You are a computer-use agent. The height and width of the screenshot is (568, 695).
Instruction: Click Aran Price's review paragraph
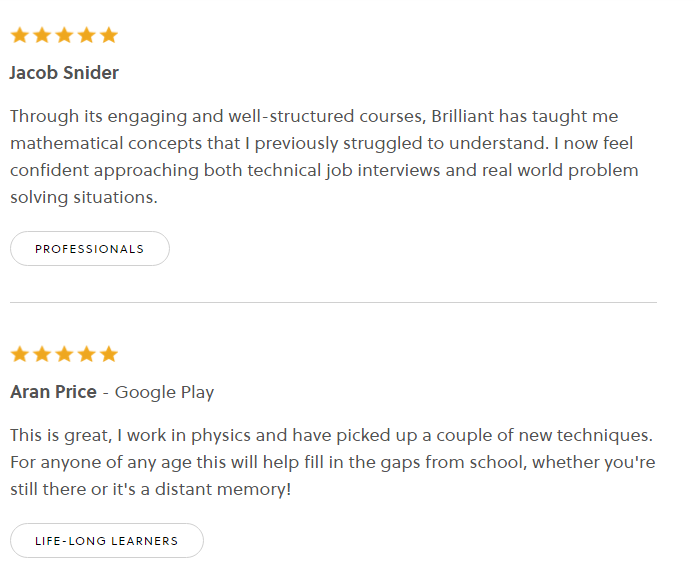[332, 463]
